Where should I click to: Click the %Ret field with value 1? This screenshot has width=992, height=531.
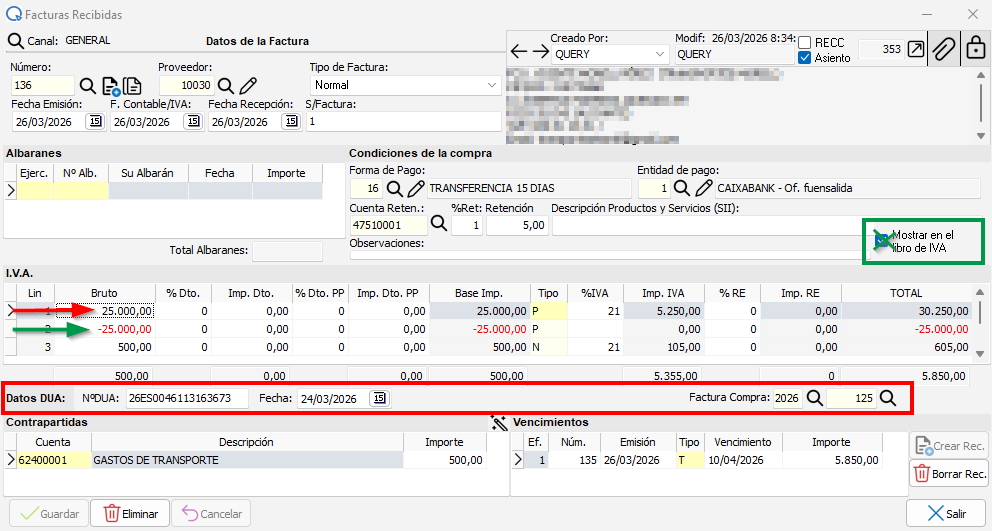[x=467, y=225]
